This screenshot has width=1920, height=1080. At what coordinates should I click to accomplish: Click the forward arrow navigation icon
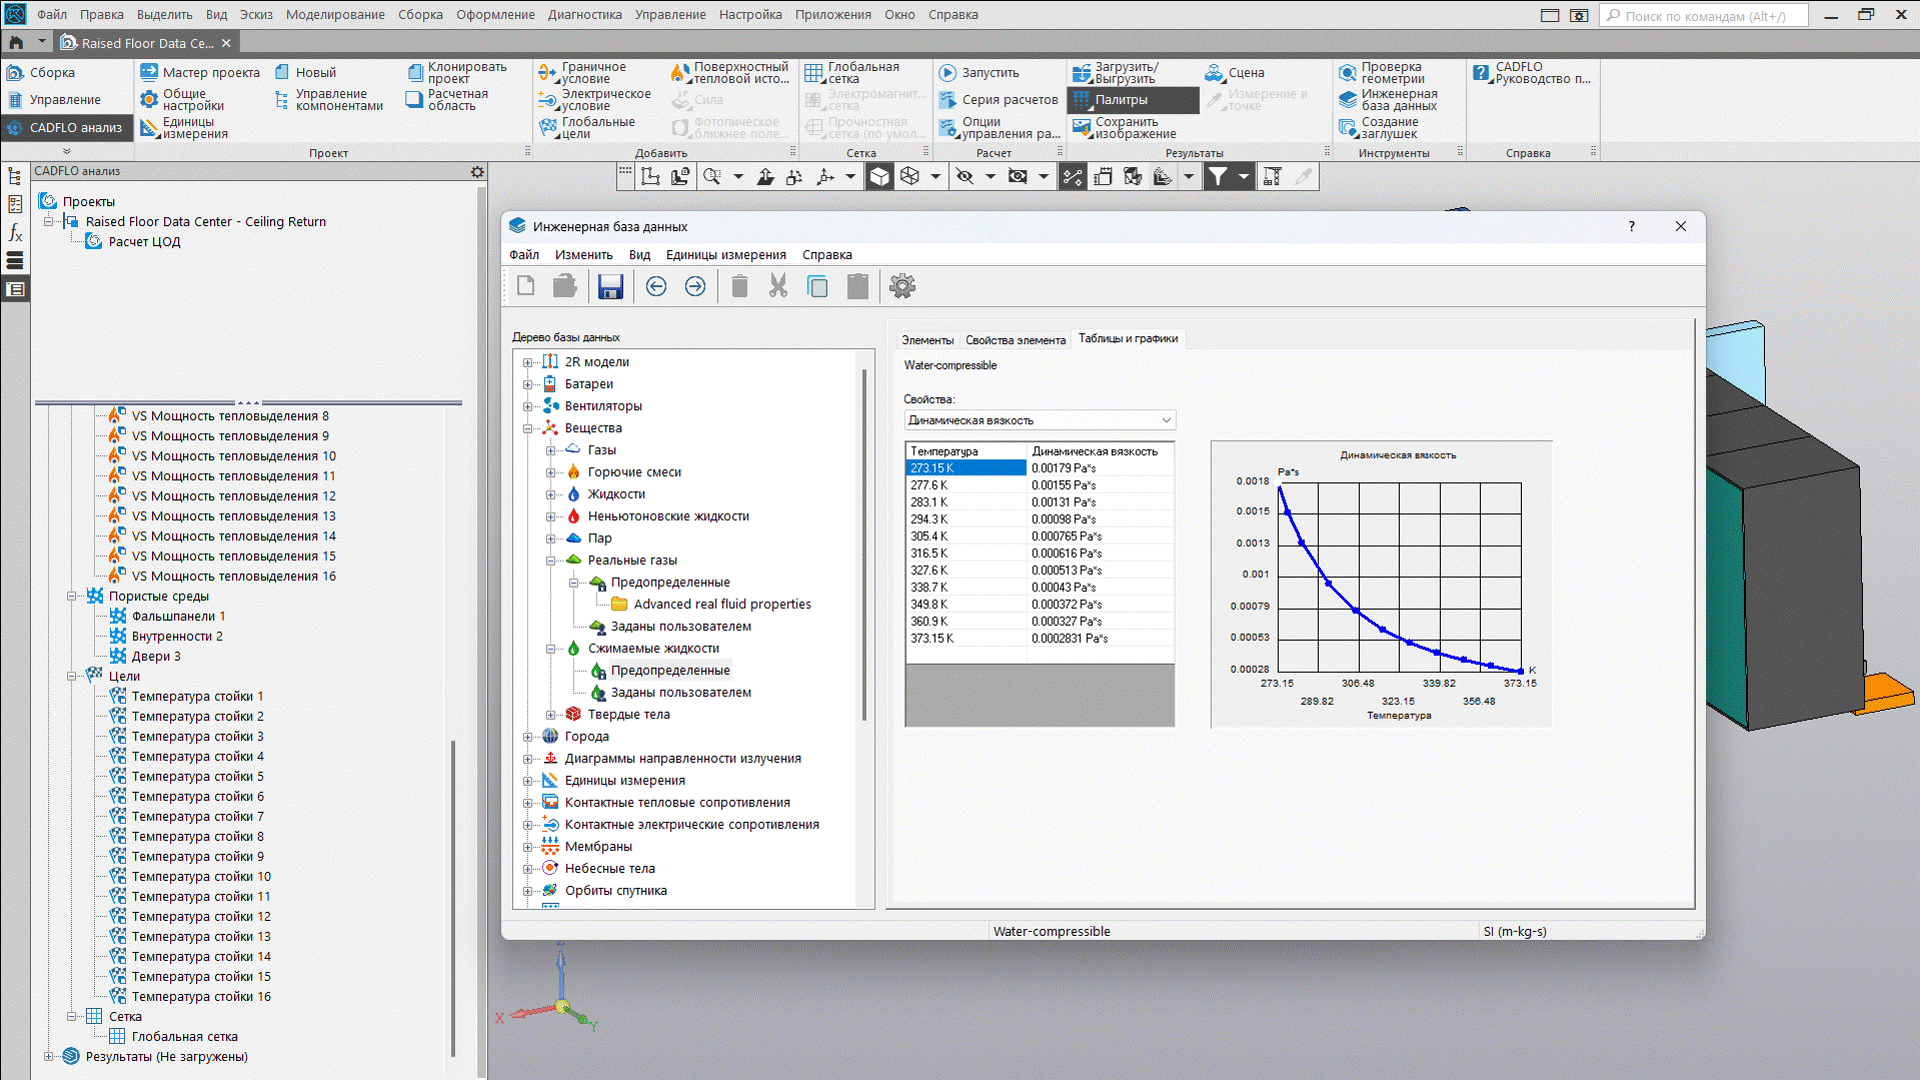(695, 287)
